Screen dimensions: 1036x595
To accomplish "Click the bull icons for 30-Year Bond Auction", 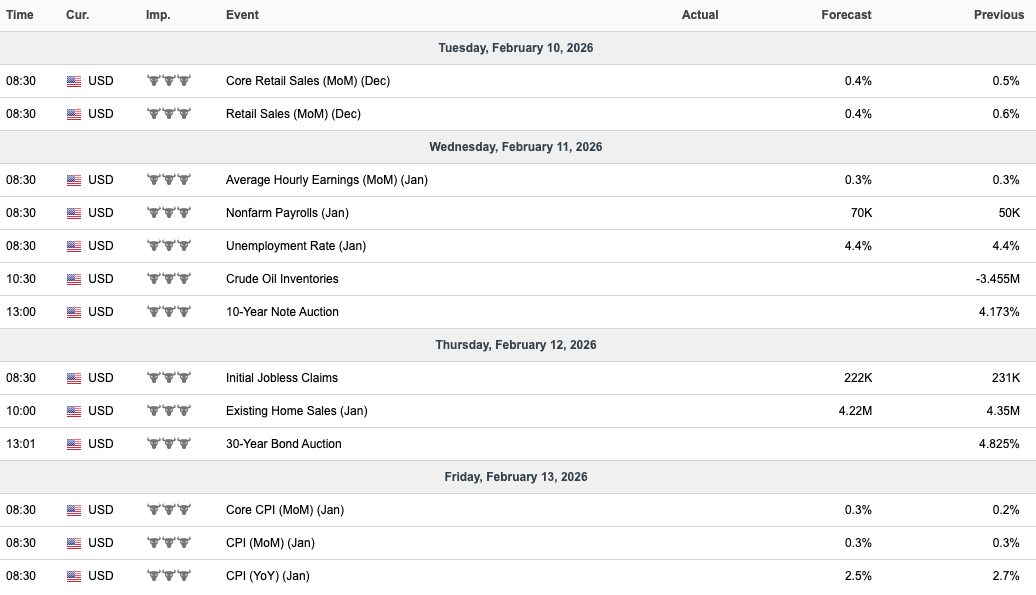I will 168,444.
